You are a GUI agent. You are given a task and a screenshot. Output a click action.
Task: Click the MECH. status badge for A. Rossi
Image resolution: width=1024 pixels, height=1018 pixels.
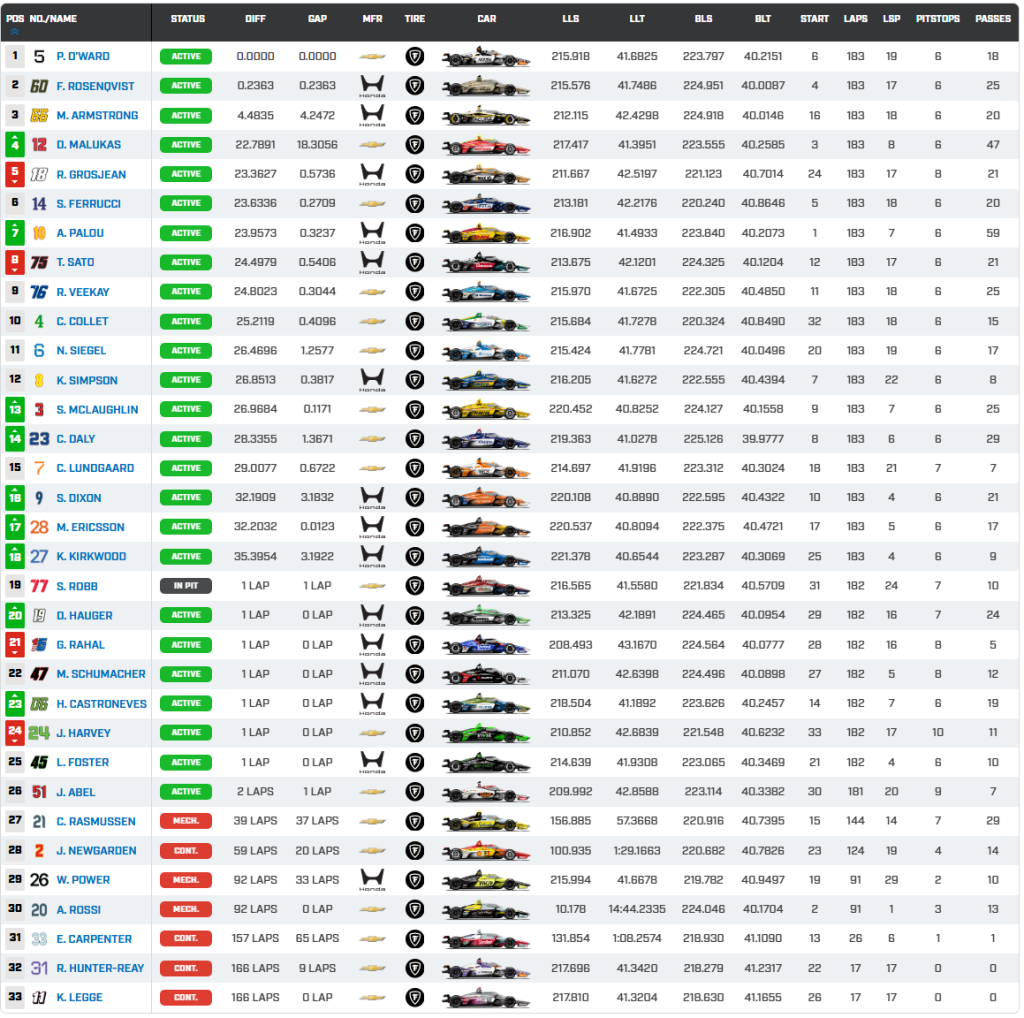tap(186, 909)
